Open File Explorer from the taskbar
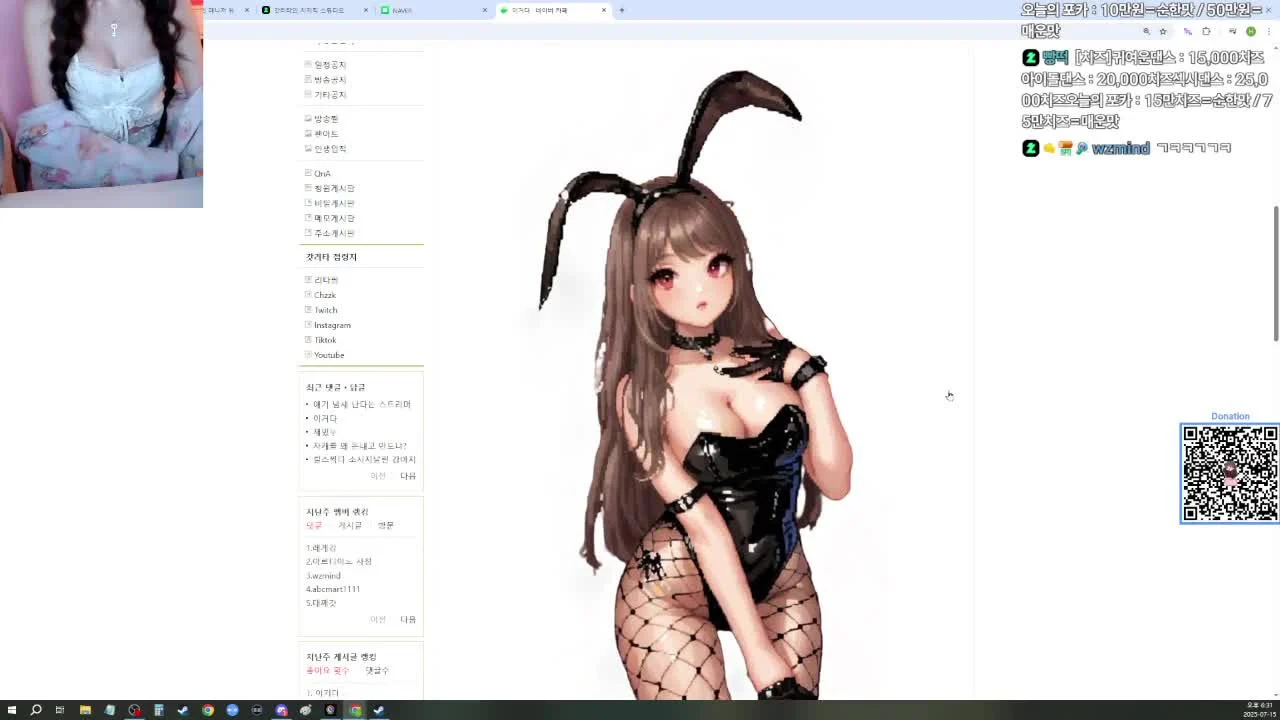 (x=85, y=710)
